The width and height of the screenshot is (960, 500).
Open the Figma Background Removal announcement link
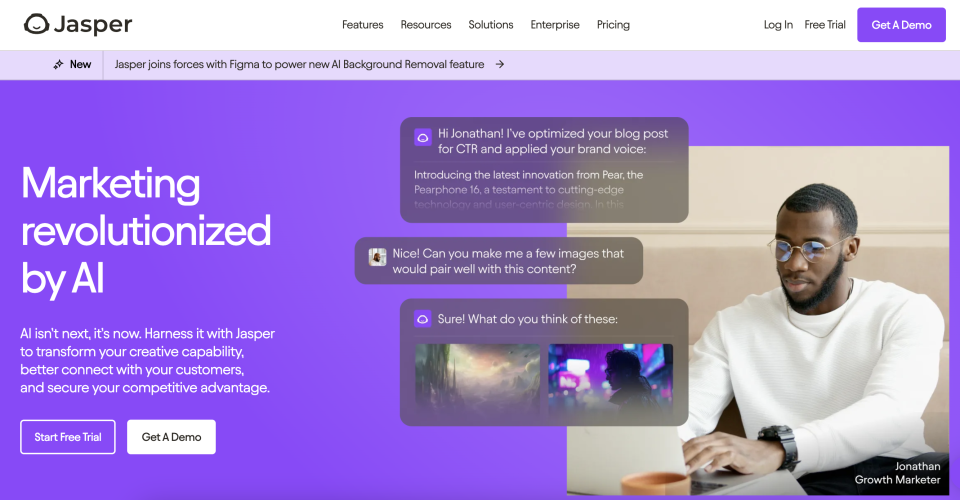tap(299, 64)
